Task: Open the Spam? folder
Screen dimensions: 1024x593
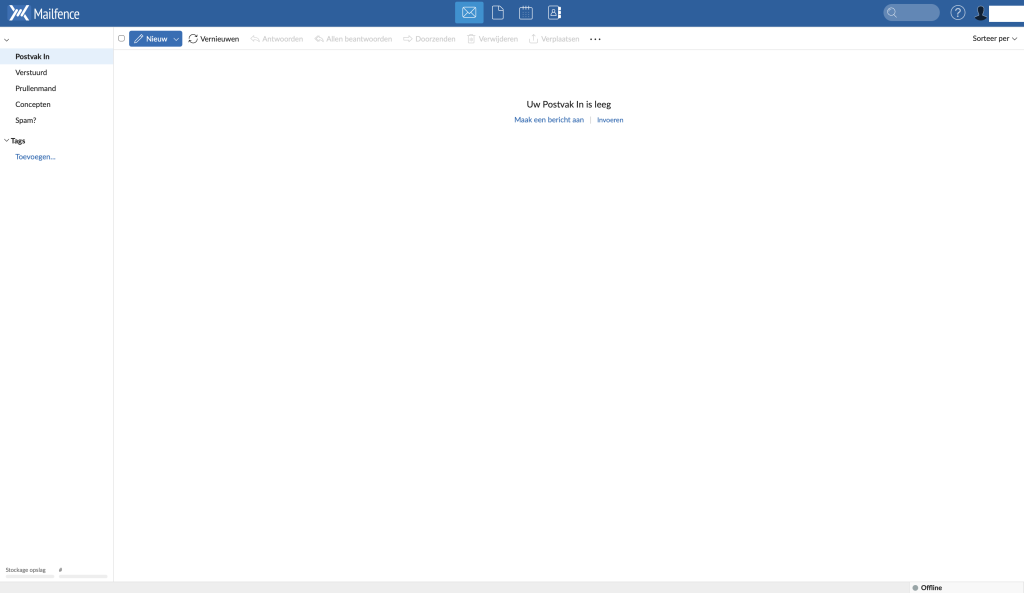Action: coord(26,120)
